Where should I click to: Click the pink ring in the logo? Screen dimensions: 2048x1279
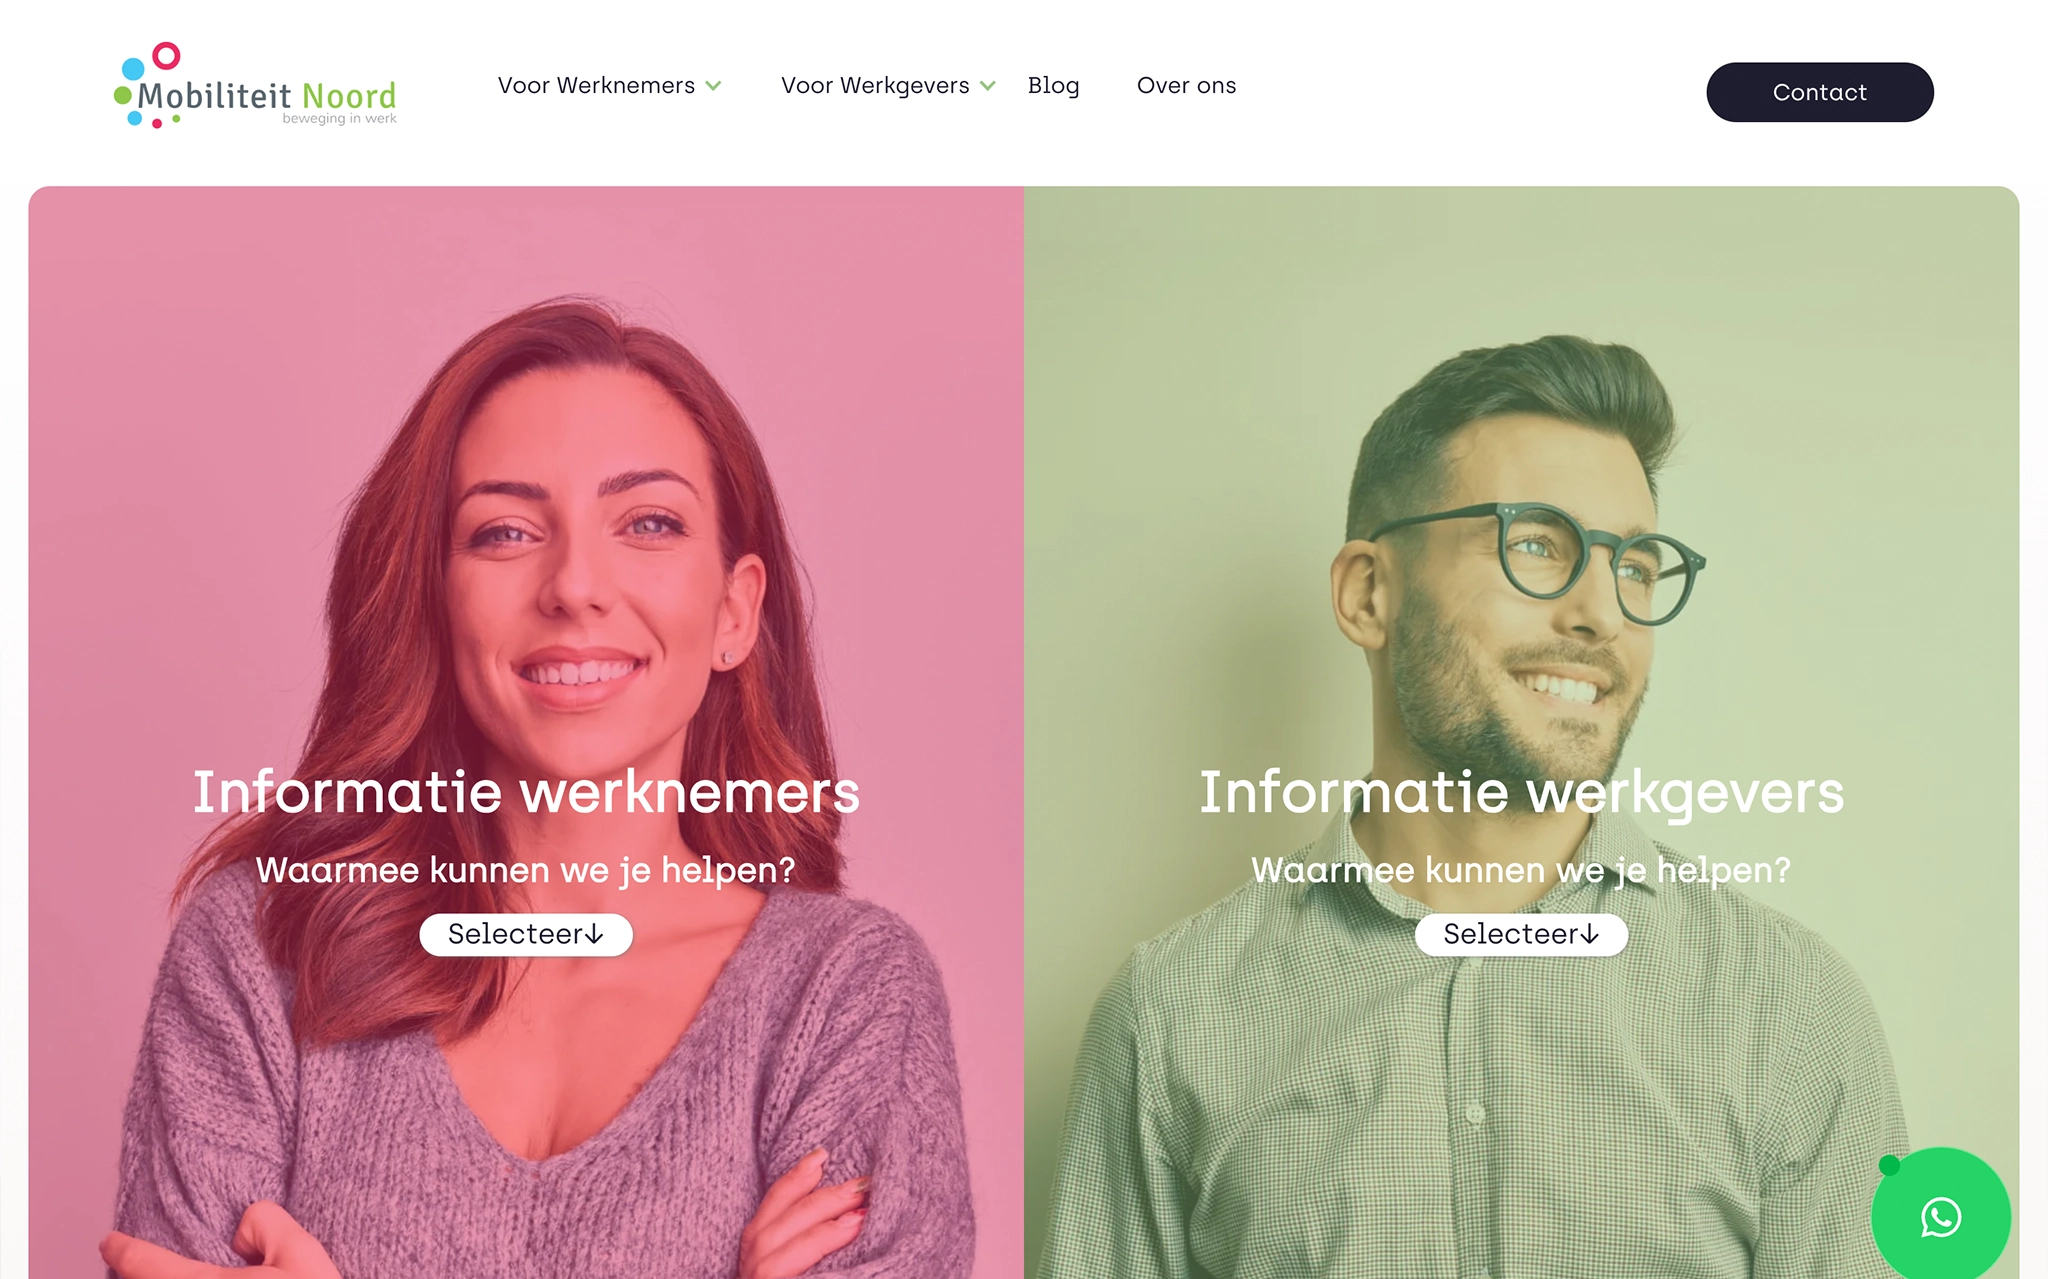(166, 56)
